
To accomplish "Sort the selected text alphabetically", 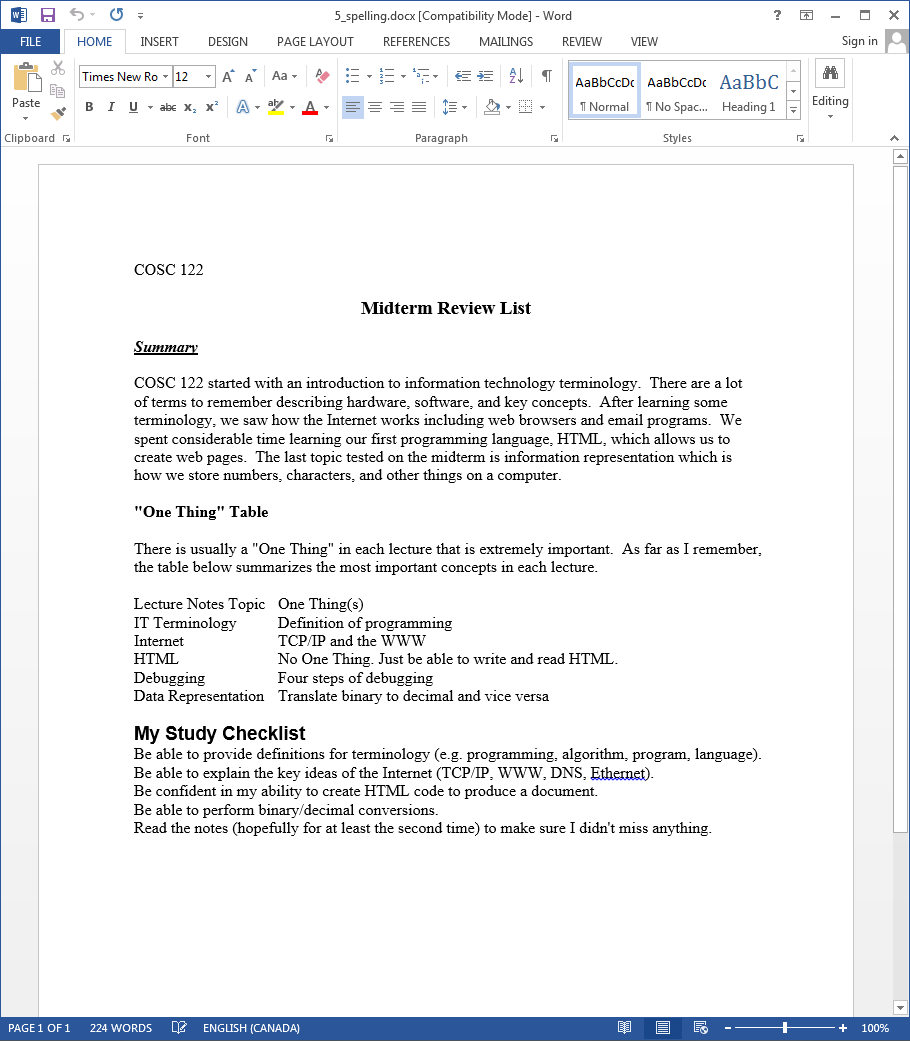I will [x=516, y=76].
